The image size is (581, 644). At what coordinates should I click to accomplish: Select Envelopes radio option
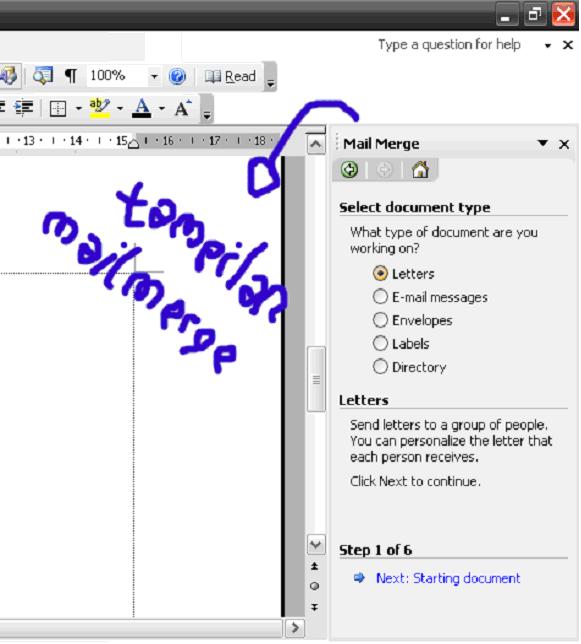pyautogui.click(x=380, y=320)
